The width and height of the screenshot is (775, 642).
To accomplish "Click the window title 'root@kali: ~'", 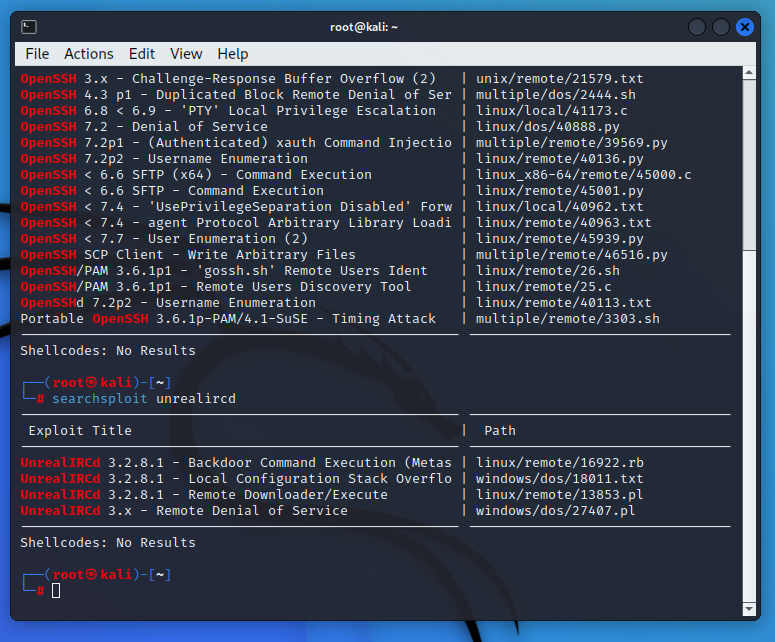I will (x=364, y=27).
